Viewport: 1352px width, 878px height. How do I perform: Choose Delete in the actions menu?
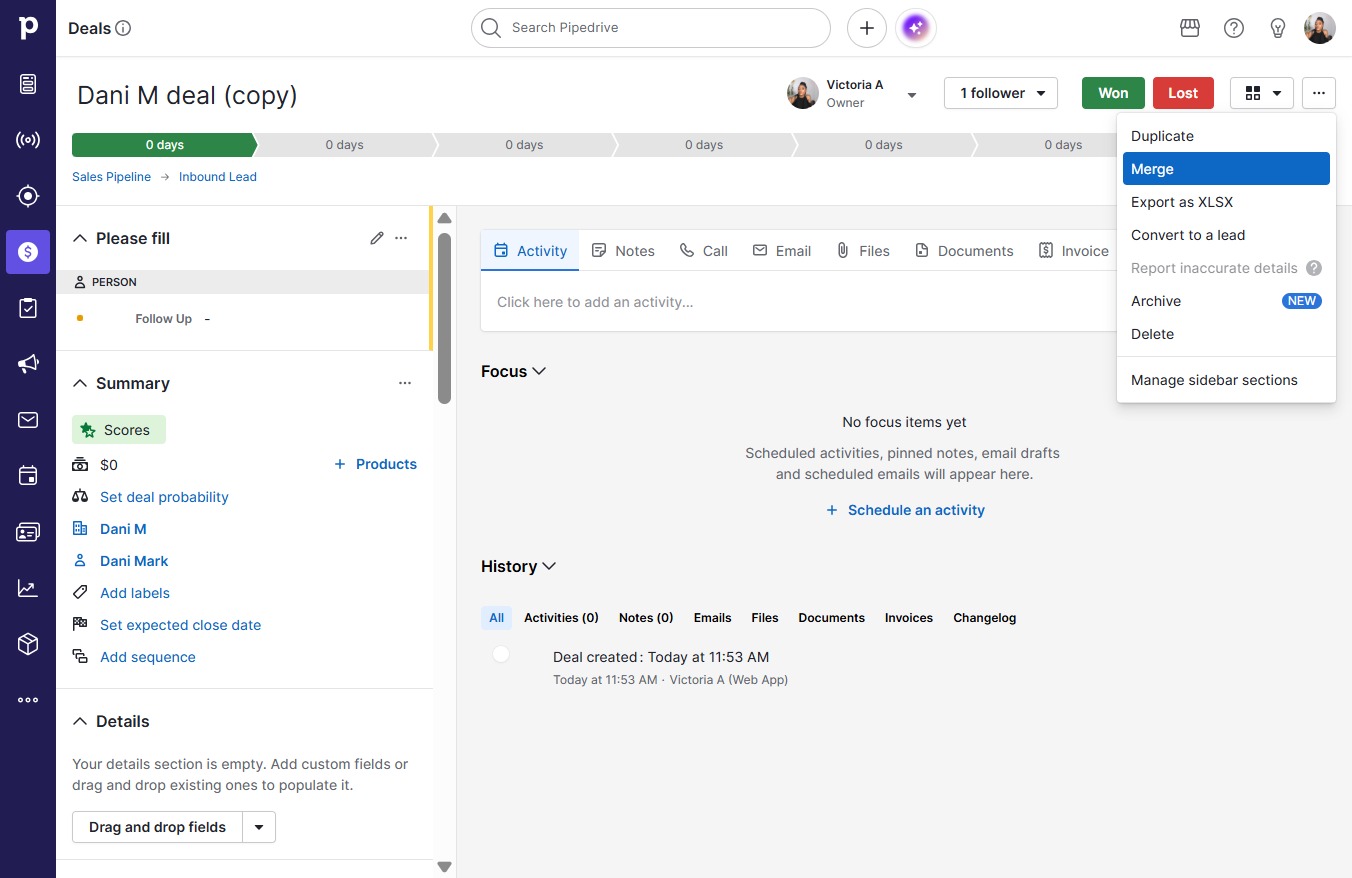pyautogui.click(x=1226, y=334)
